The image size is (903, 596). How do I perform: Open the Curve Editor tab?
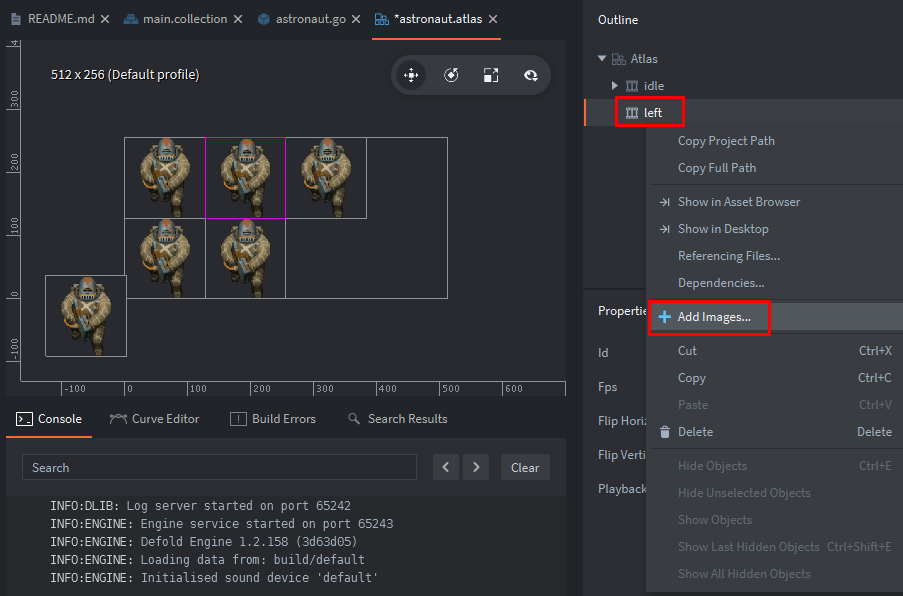[154, 419]
